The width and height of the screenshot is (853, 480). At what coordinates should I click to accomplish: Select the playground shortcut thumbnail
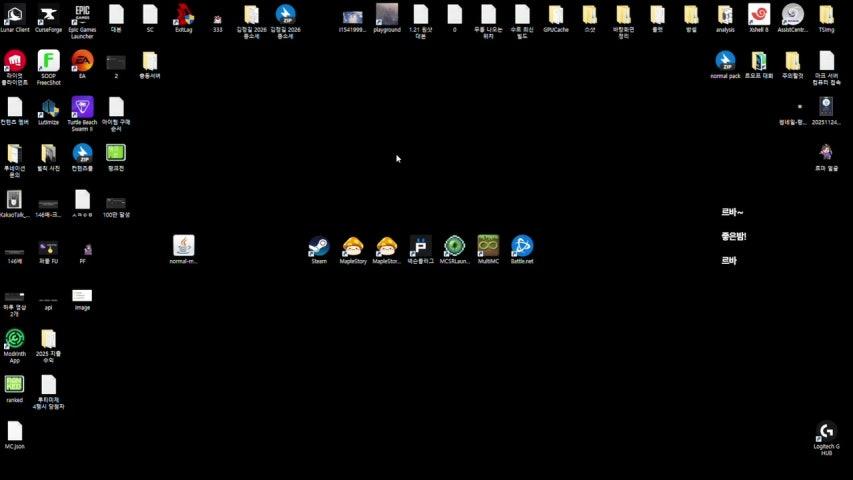(x=387, y=15)
